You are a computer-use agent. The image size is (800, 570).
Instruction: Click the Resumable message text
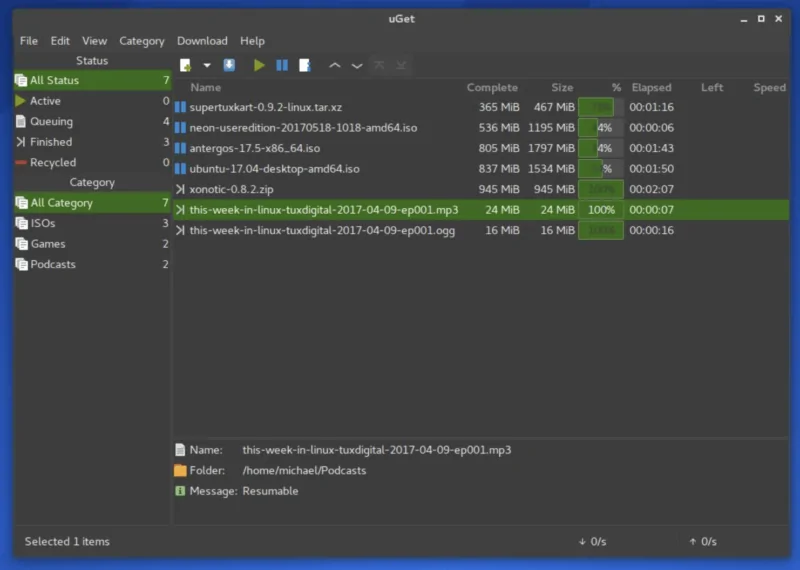tap(270, 491)
